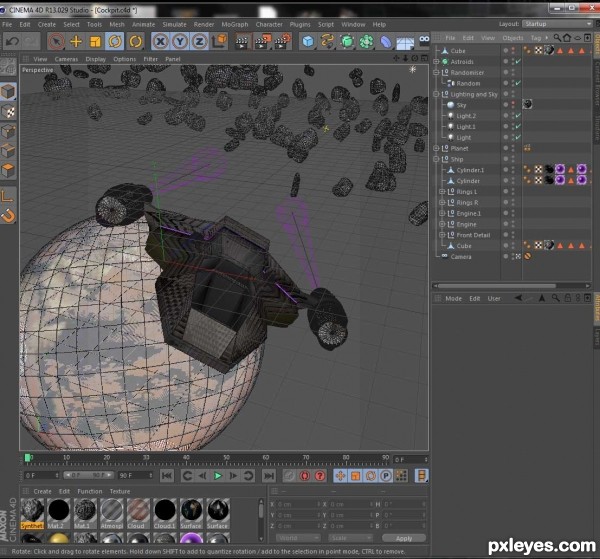The height and width of the screenshot is (559, 600).
Task: Toggle the Y axis lock
Action: coord(180,41)
